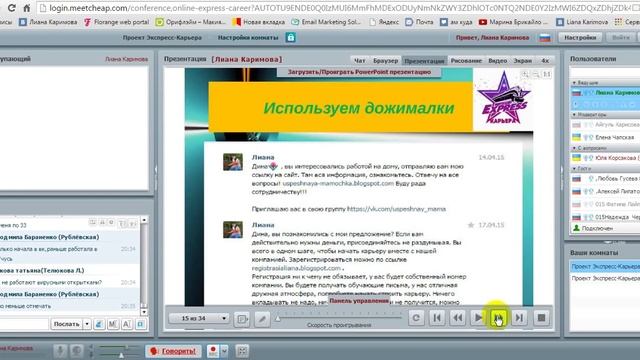Click the chat message input field
This screenshot has height=360, width=640.
click(24, 324)
